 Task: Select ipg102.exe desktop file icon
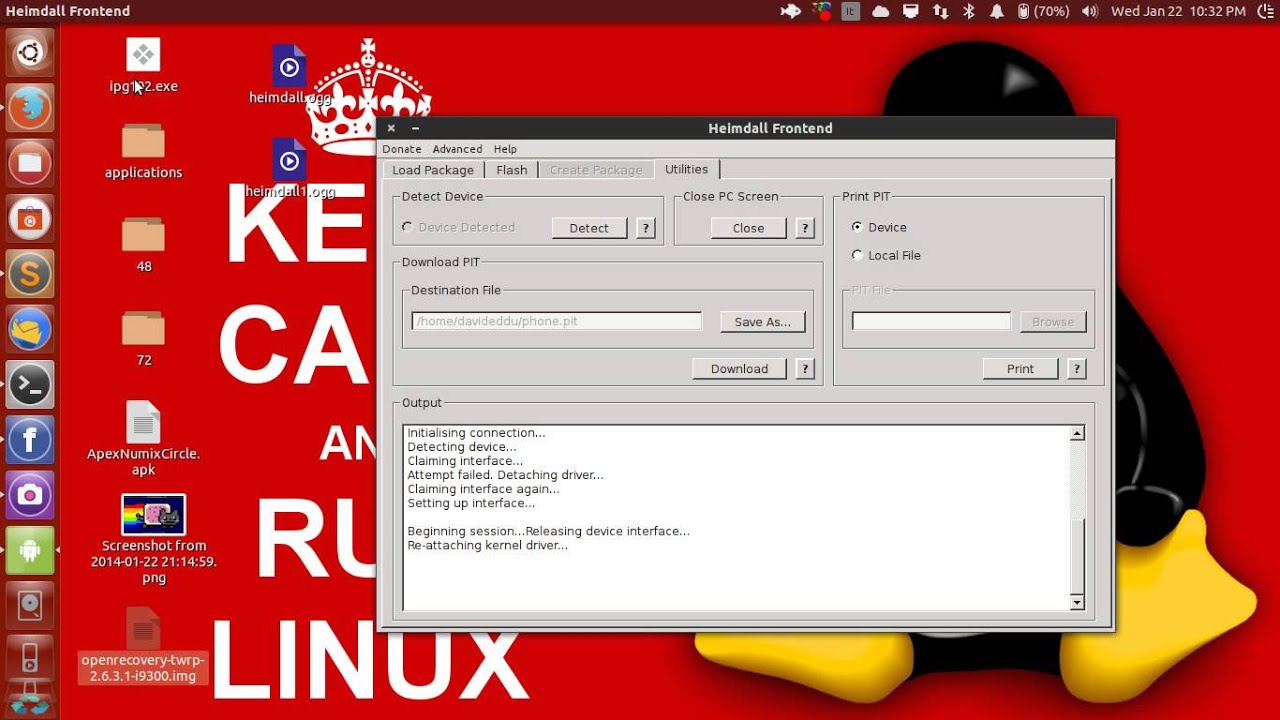(143, 66)
